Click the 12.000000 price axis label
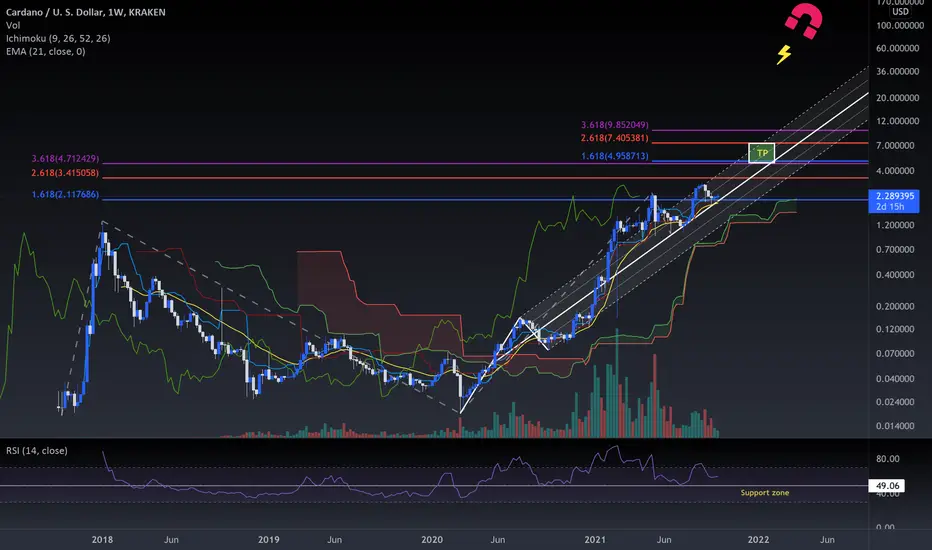Screen dimensions: 932x550 pyautogui.click(x=898, y=121)
